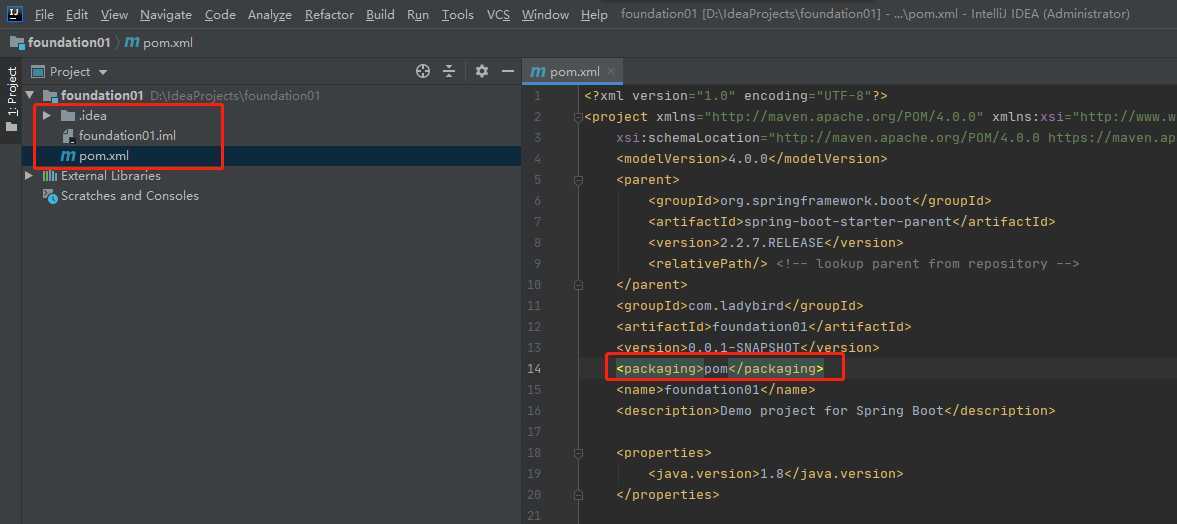Fold the project element on line 2

coord(578,117)
